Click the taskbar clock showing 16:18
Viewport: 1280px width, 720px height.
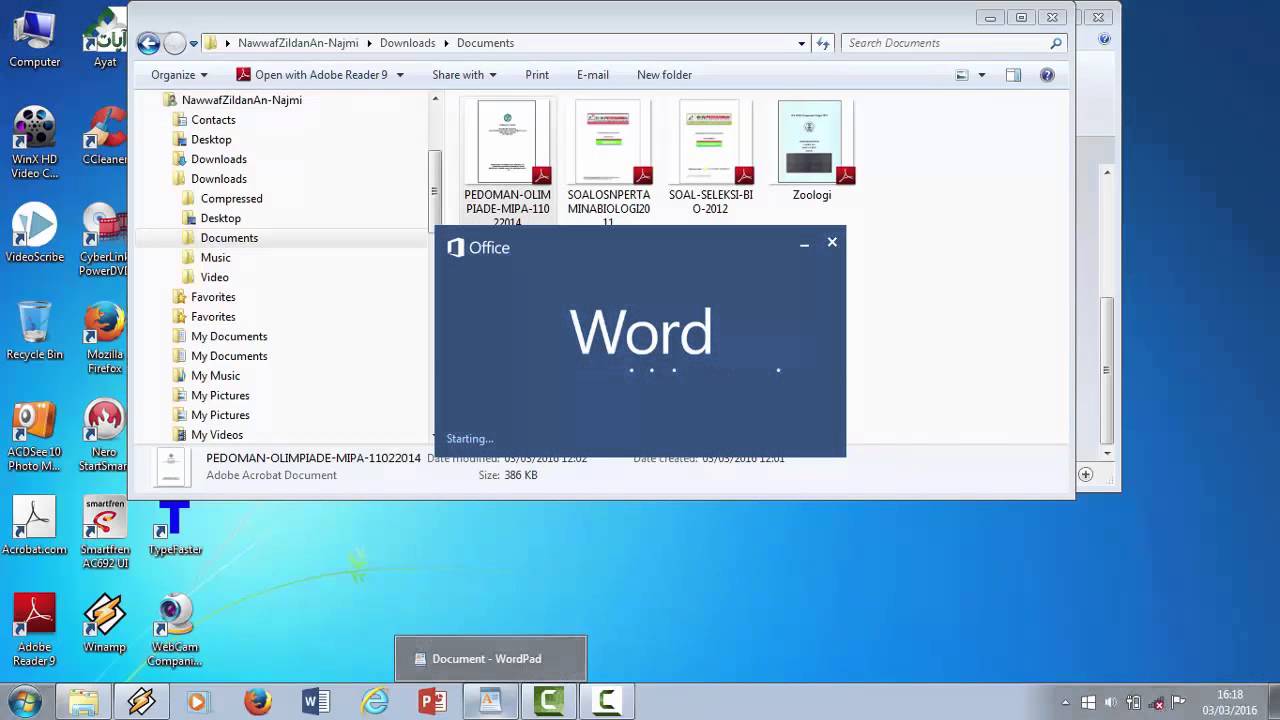click(1230, 702)
